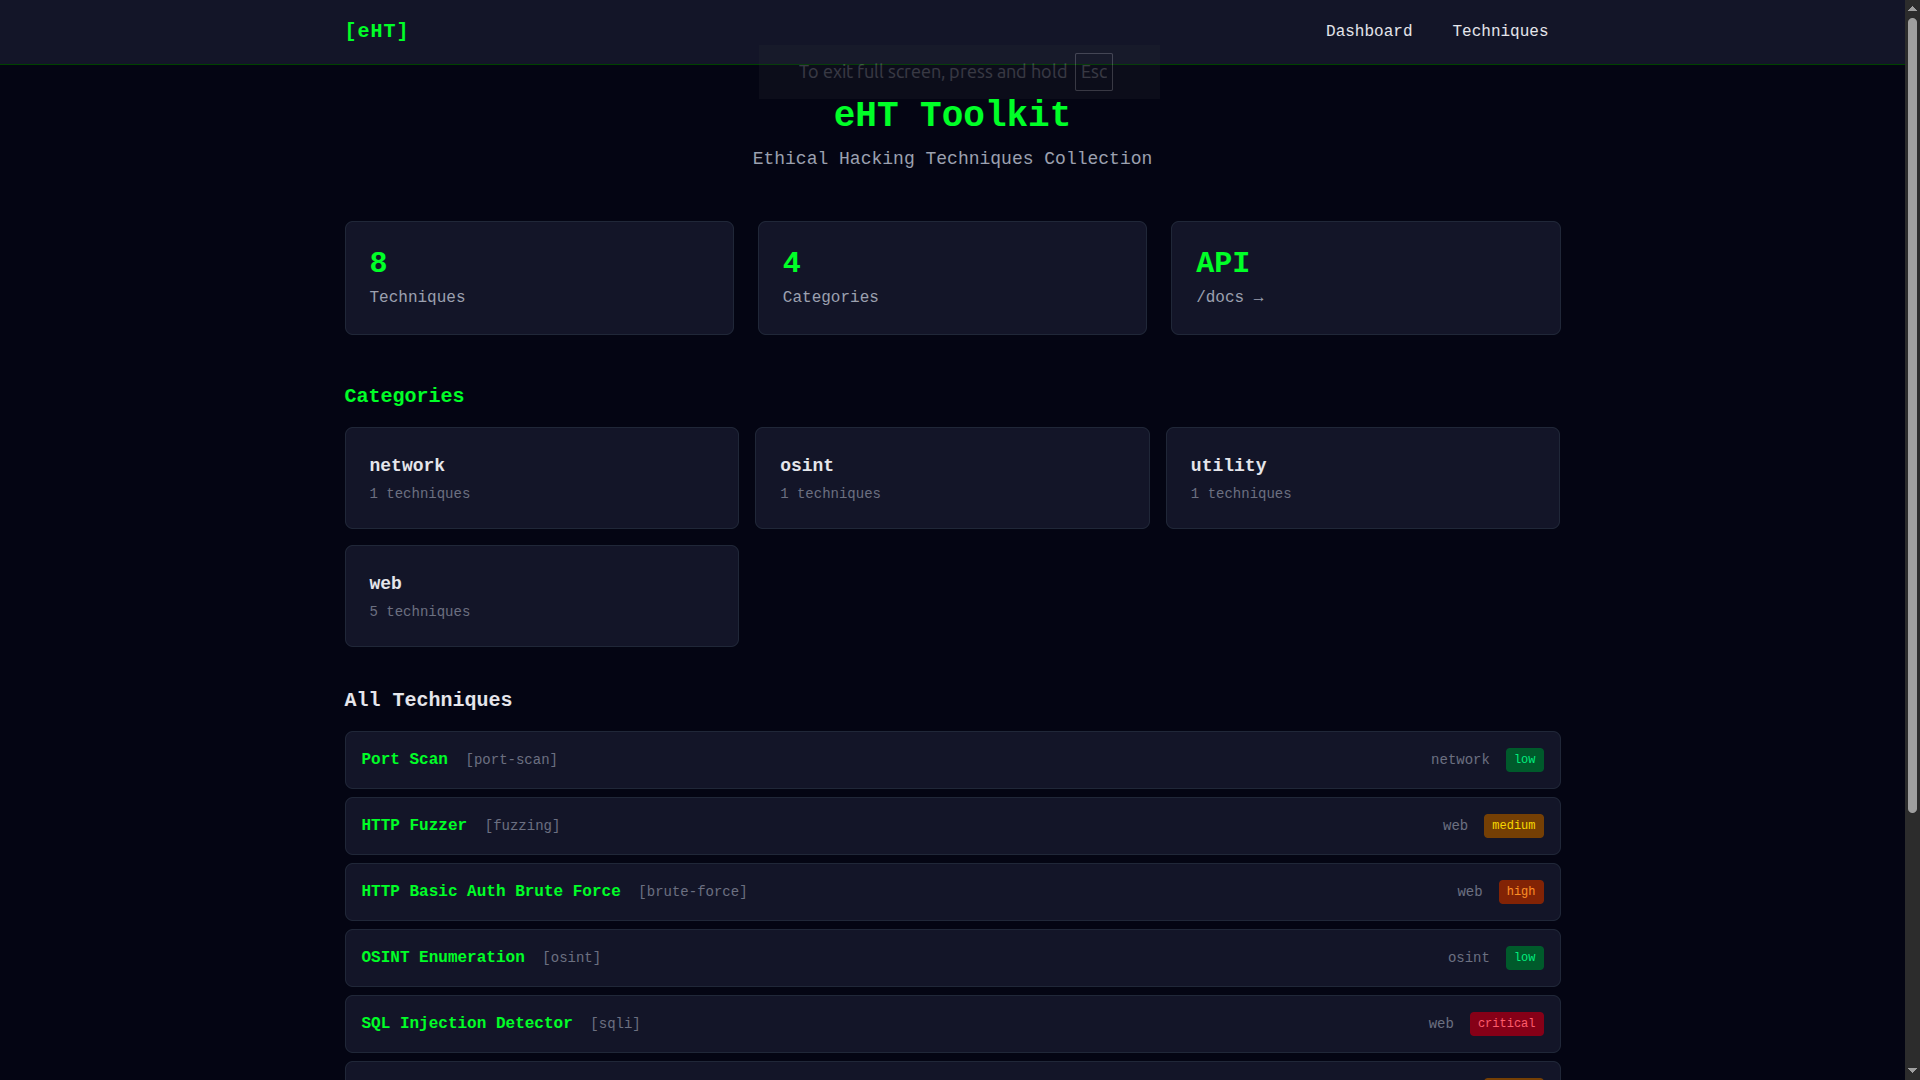Open the Port Scan technique
This screenshot has height=1080, width=1920.
pos(404,759)
